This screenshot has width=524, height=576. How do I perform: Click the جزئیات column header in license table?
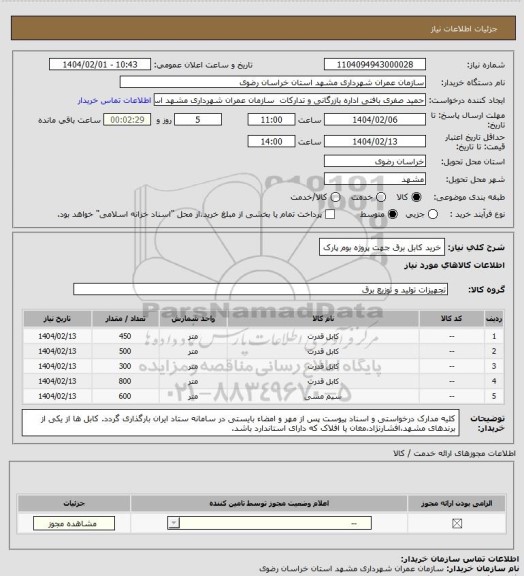click(x=74, y=503)
